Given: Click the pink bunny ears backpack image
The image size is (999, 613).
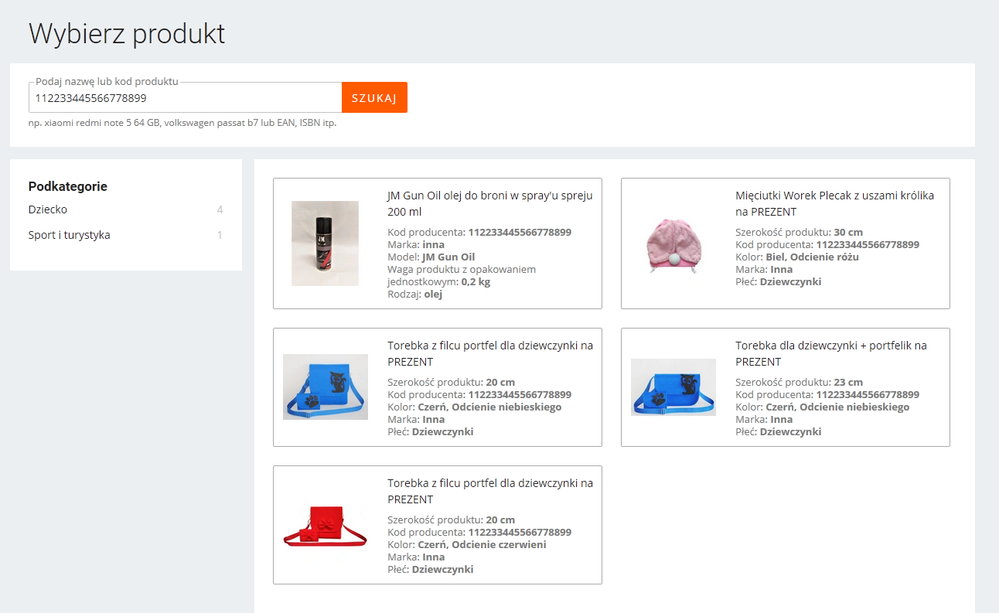Looking at the screenshot, I should click(x=672, y=244).
